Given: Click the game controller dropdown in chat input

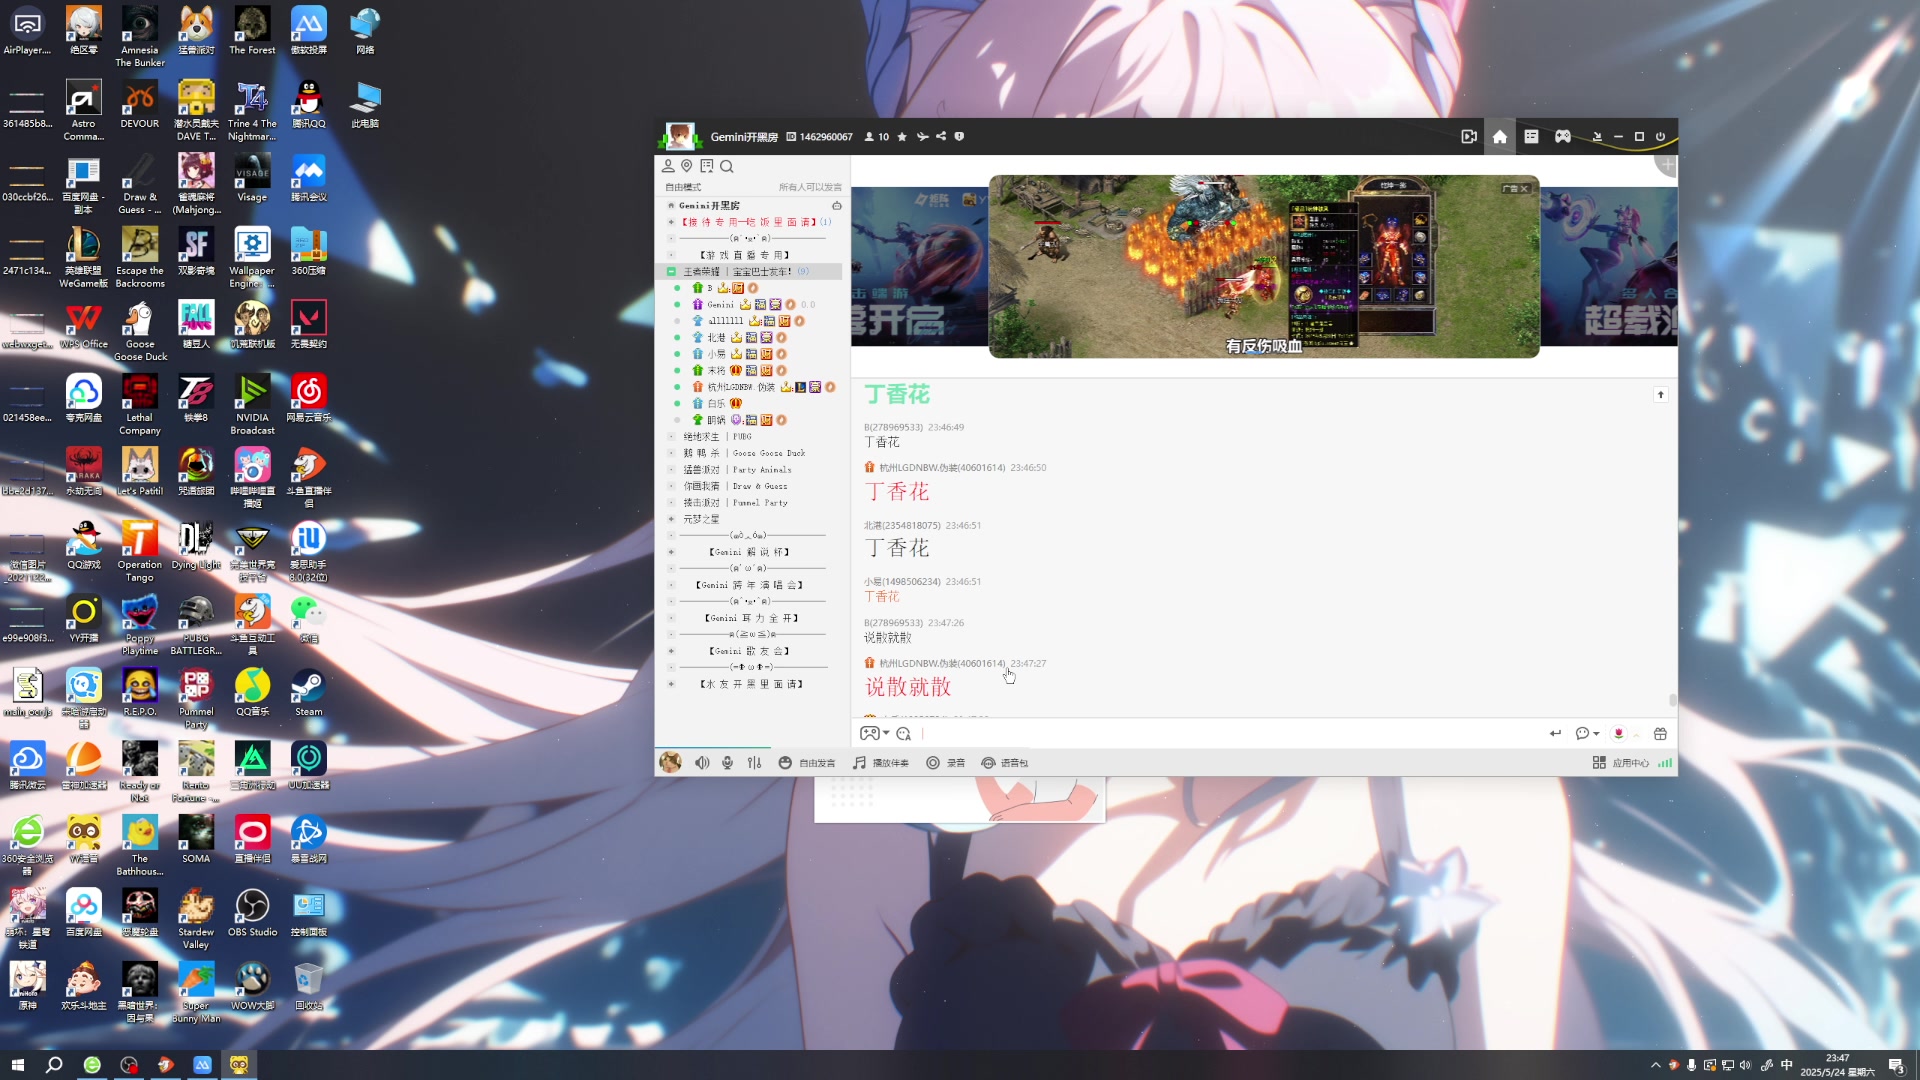Looking at the screenshot, I should pyautogui.click(x=875, y=734).
